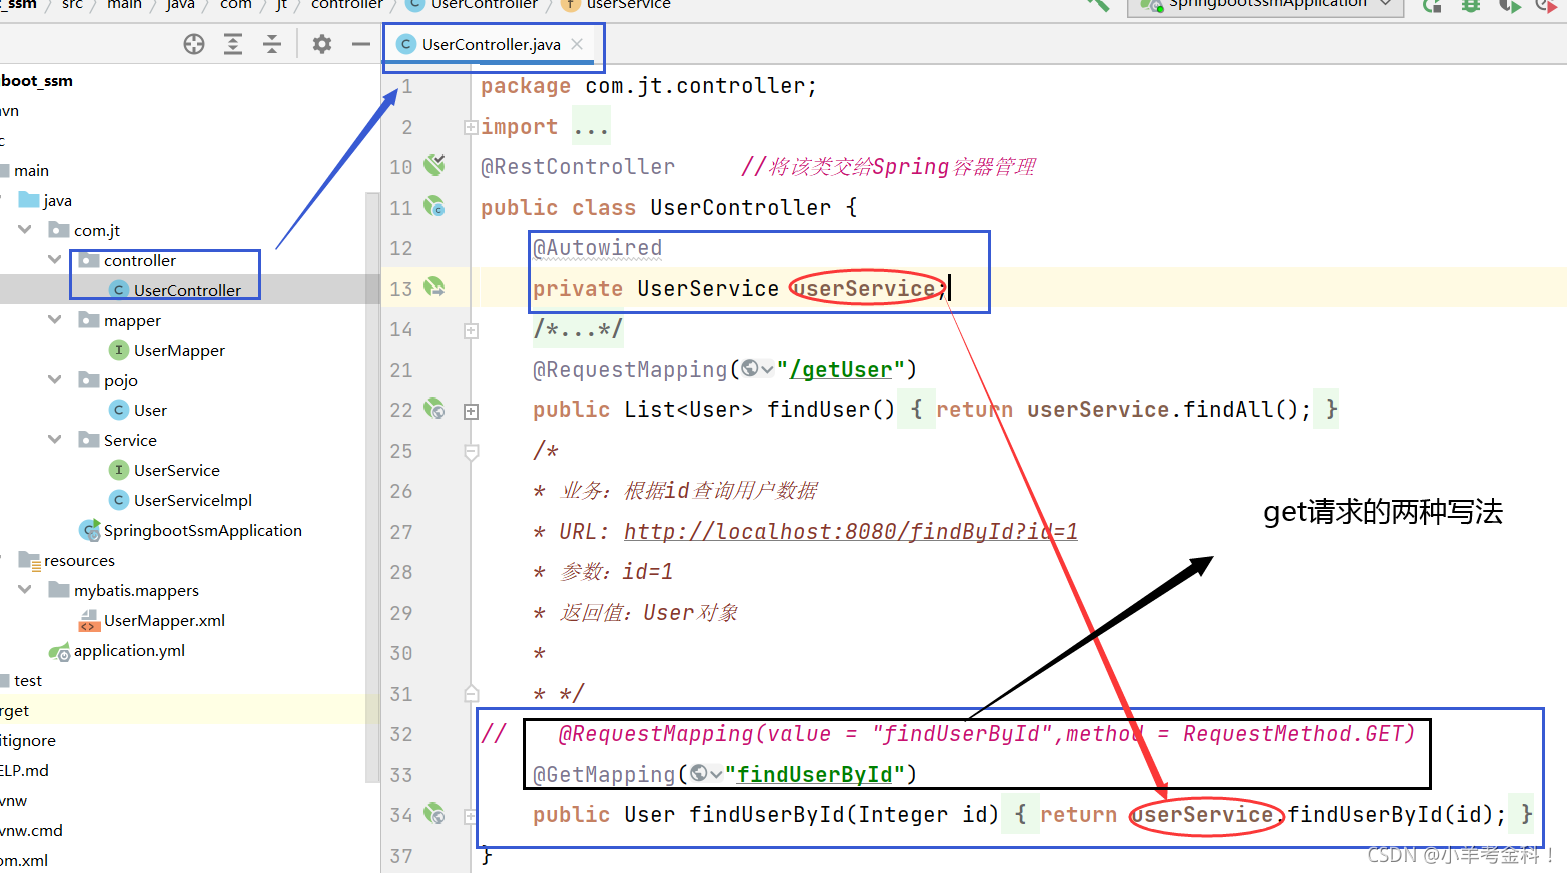Collapse the controller package arrow
1567x873 pixels.
tap(55, 260)
